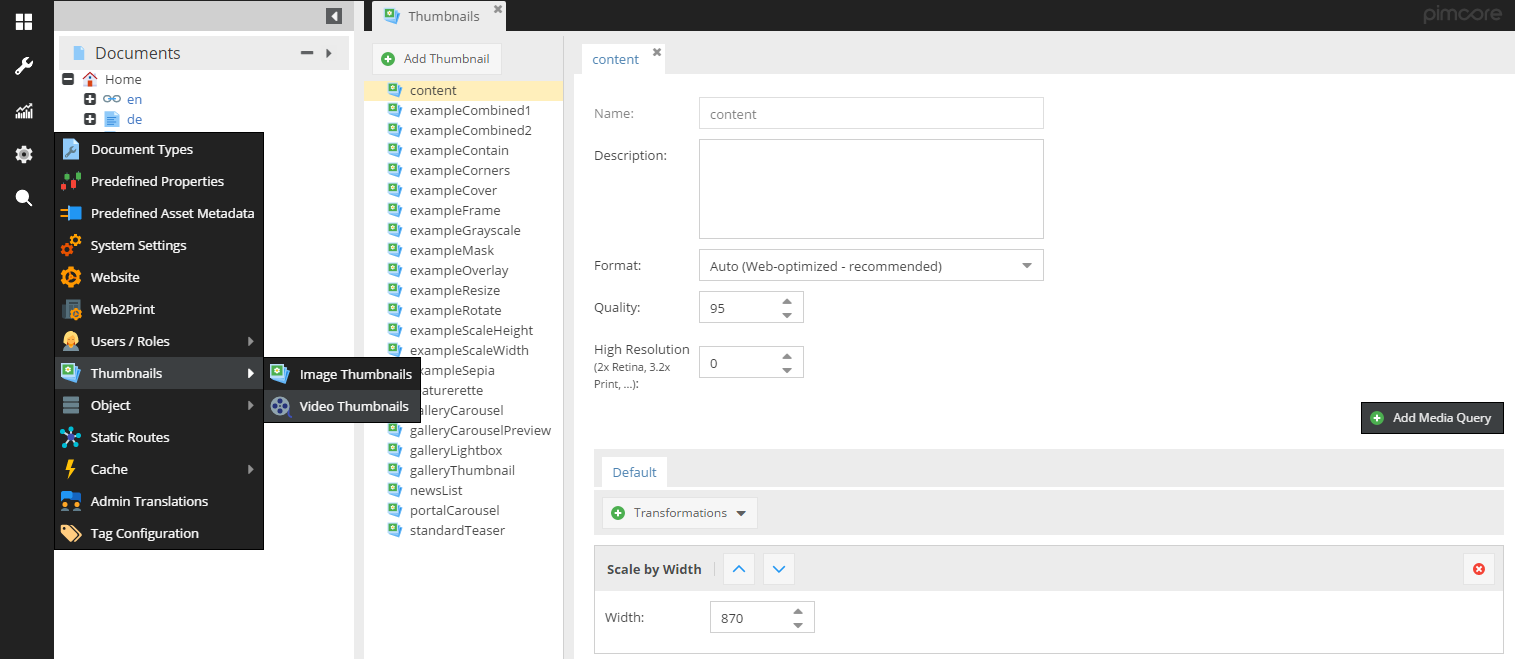Click the Add Thumbnail button
The width and height of the screenshot is (1515, 659).
[436, 59]
